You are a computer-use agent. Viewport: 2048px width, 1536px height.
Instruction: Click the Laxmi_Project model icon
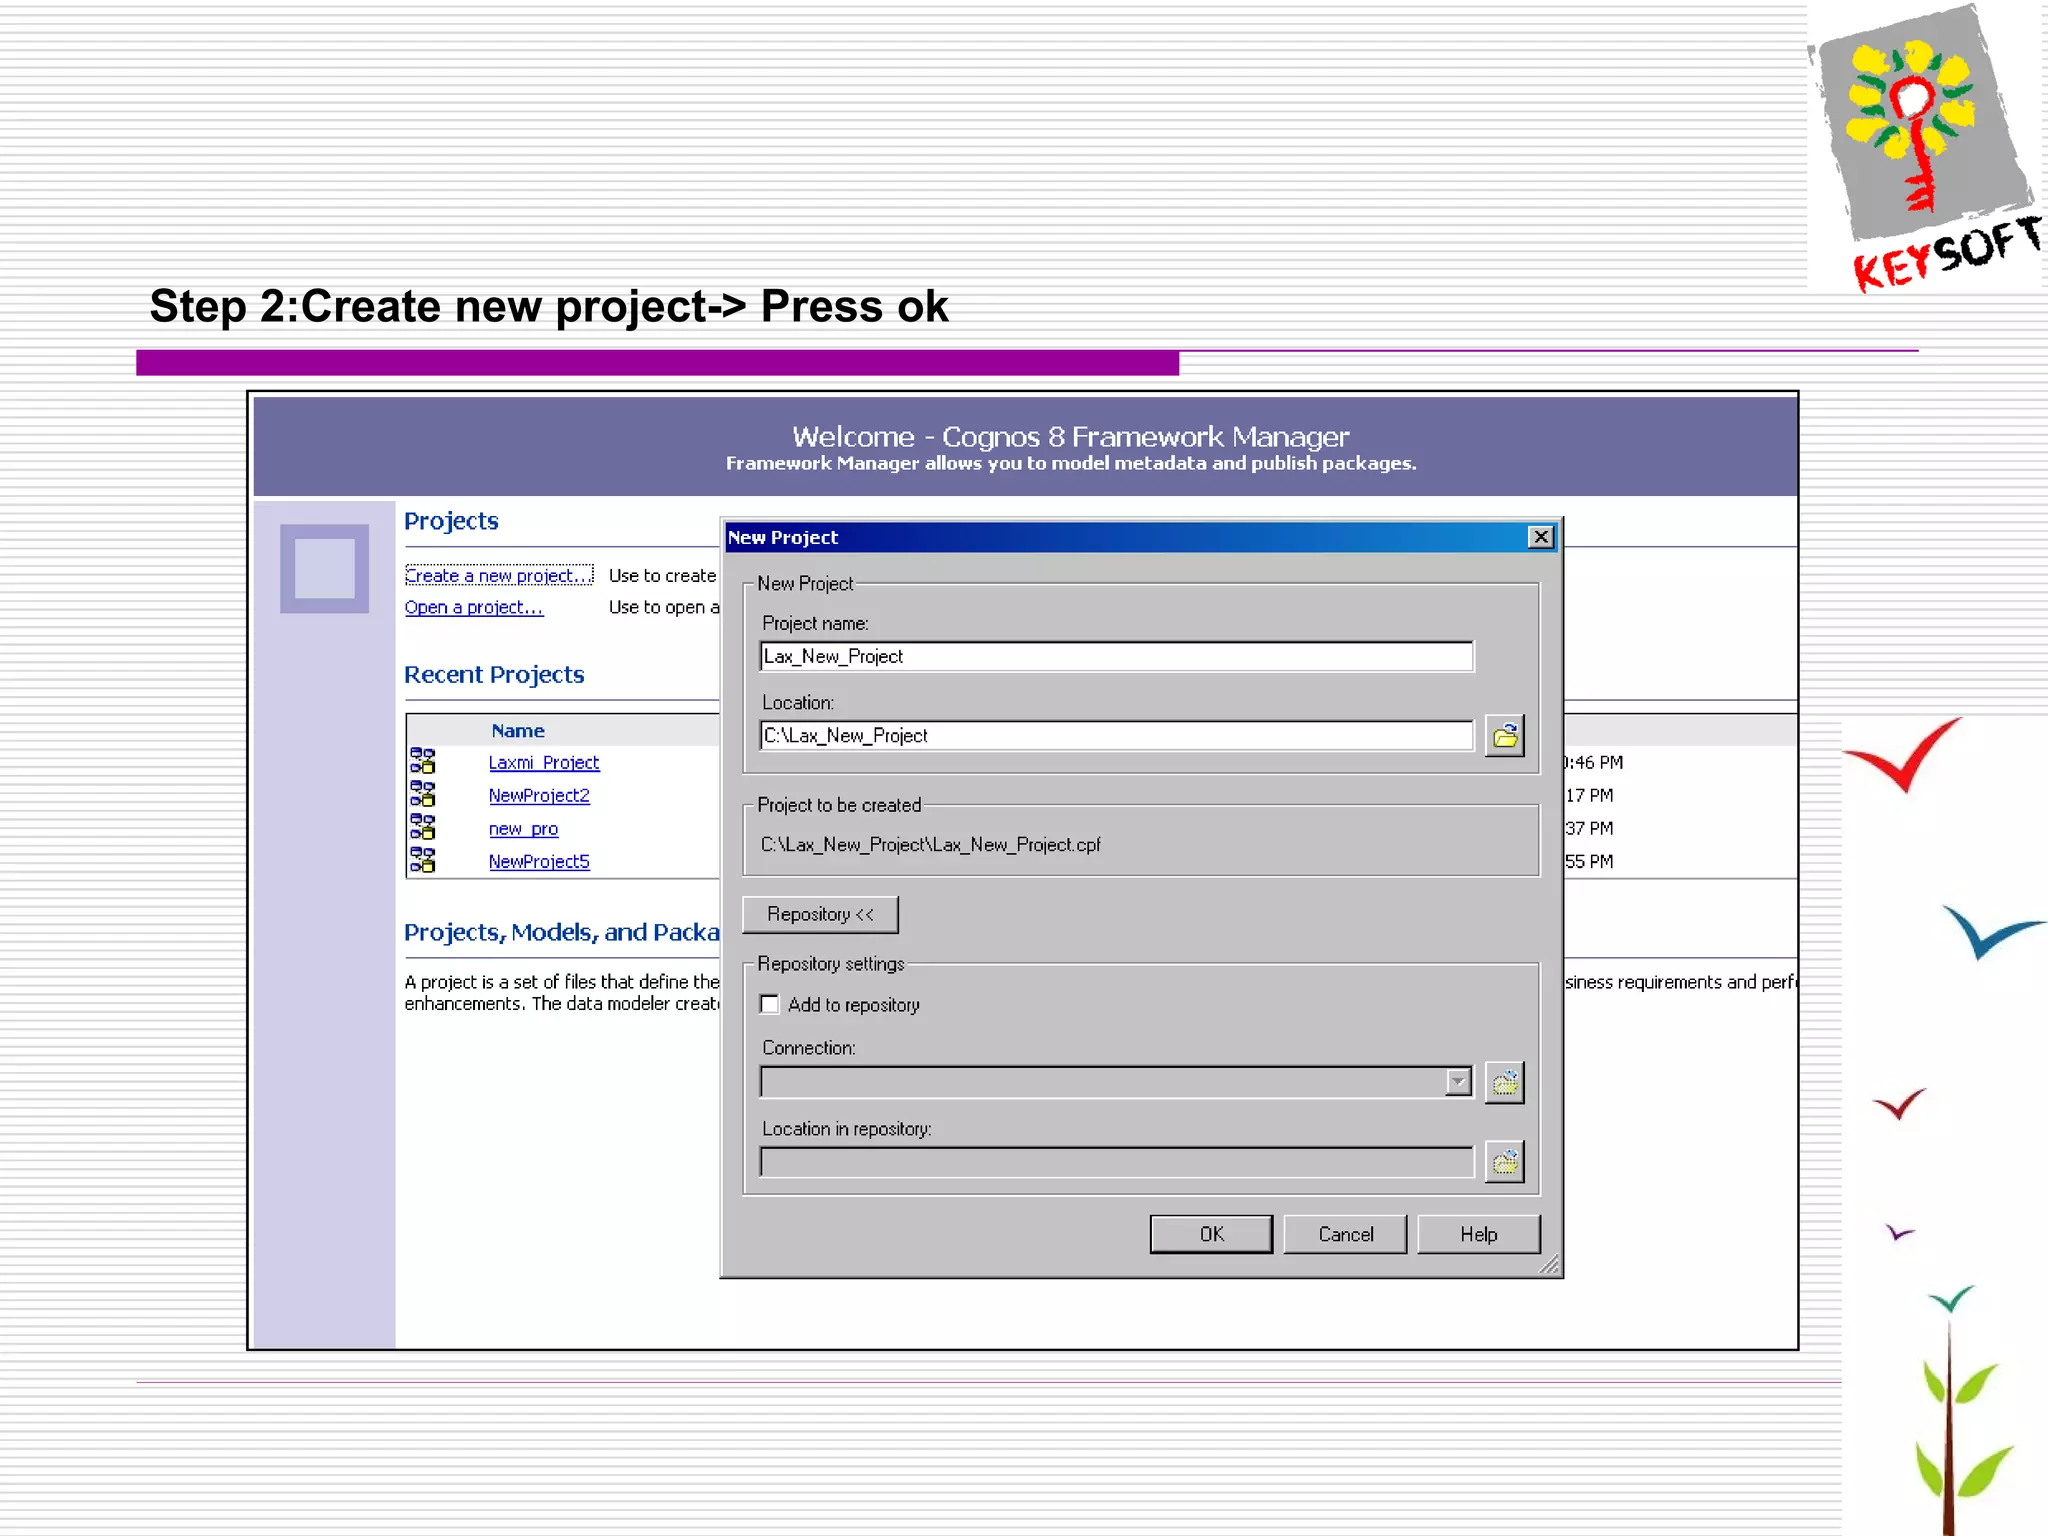423,762
